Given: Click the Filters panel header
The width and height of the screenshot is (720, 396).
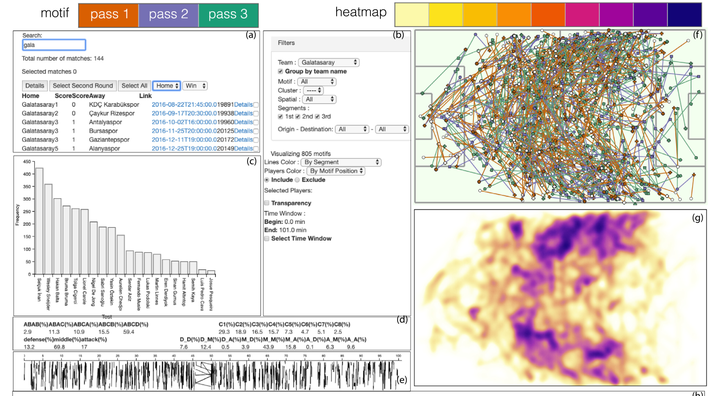Looking at the screenshot, I should click(340, 43).
